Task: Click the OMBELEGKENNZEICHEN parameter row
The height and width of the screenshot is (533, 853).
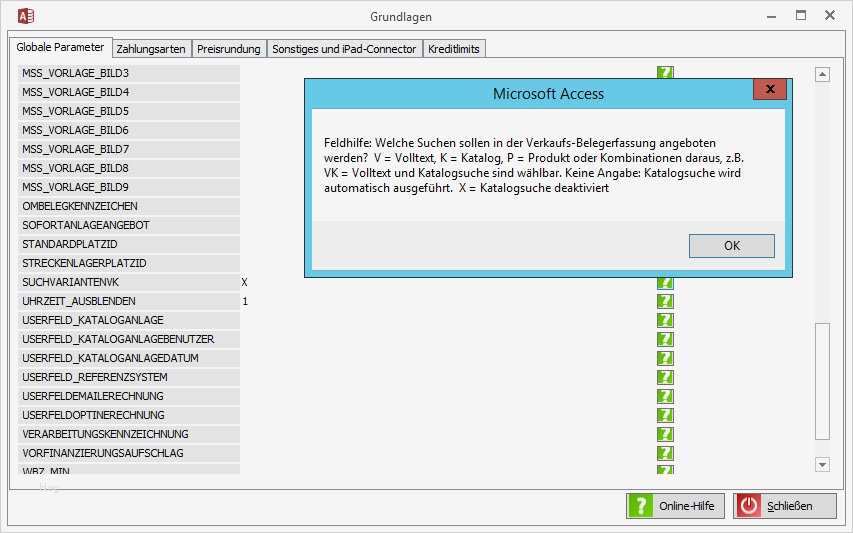Action: (129, 206)
